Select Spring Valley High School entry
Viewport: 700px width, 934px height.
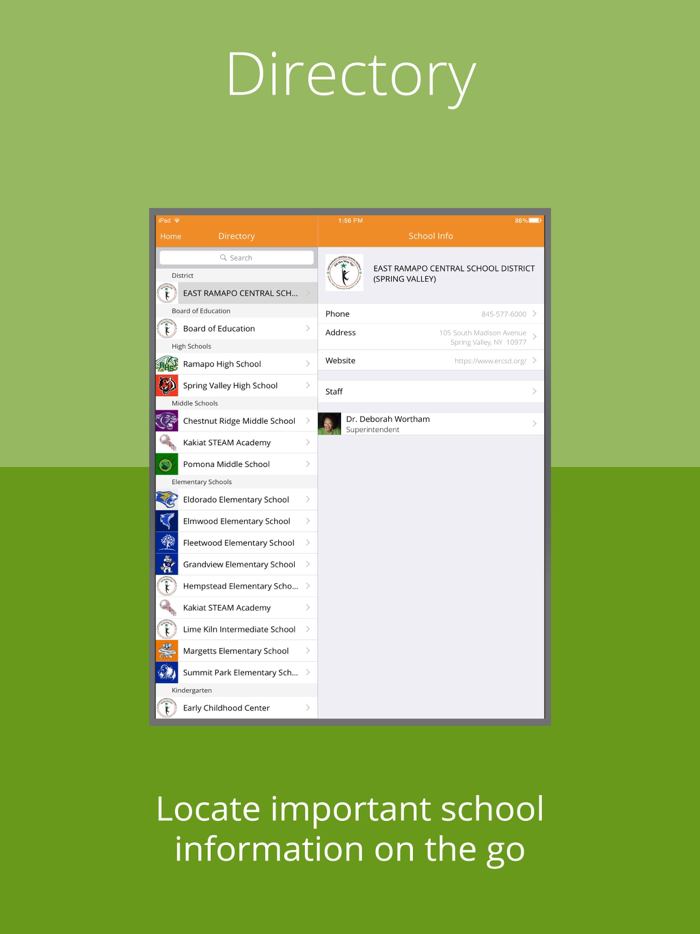click(x=237, y=385)
